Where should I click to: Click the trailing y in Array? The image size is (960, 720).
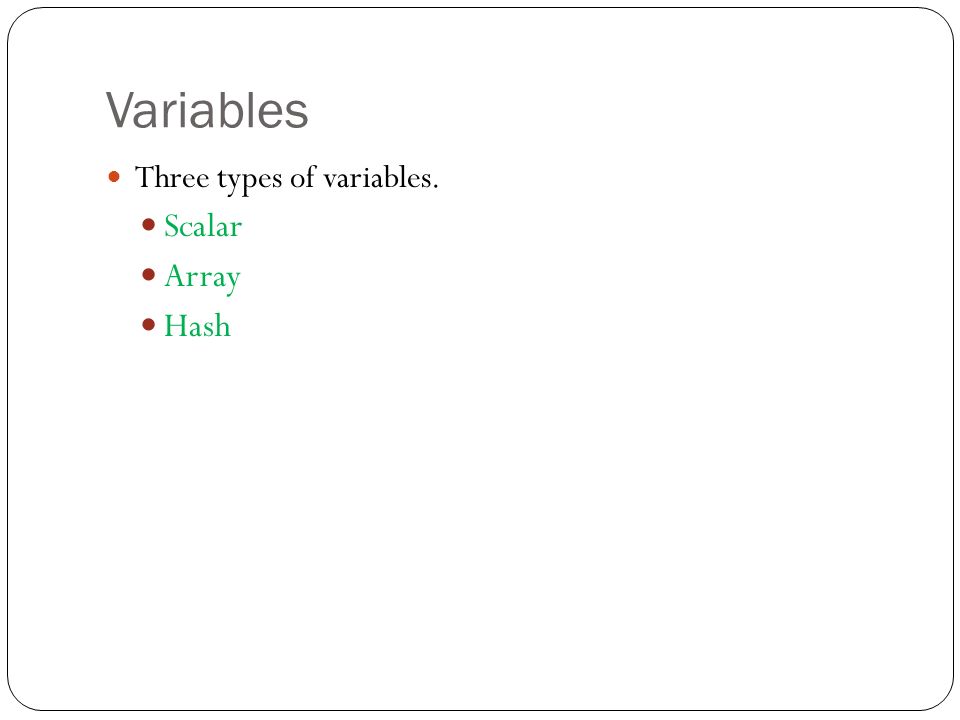[x=232, y=282]
